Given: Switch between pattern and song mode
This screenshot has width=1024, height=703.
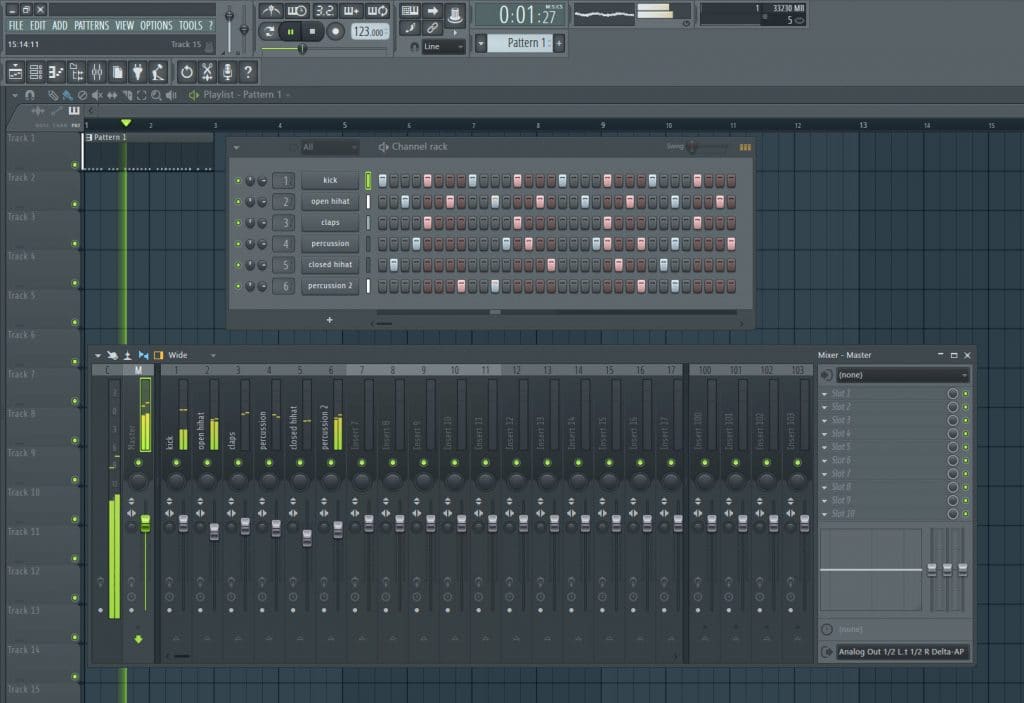Looking at the screenshot, I should click(x=268, y=31).
